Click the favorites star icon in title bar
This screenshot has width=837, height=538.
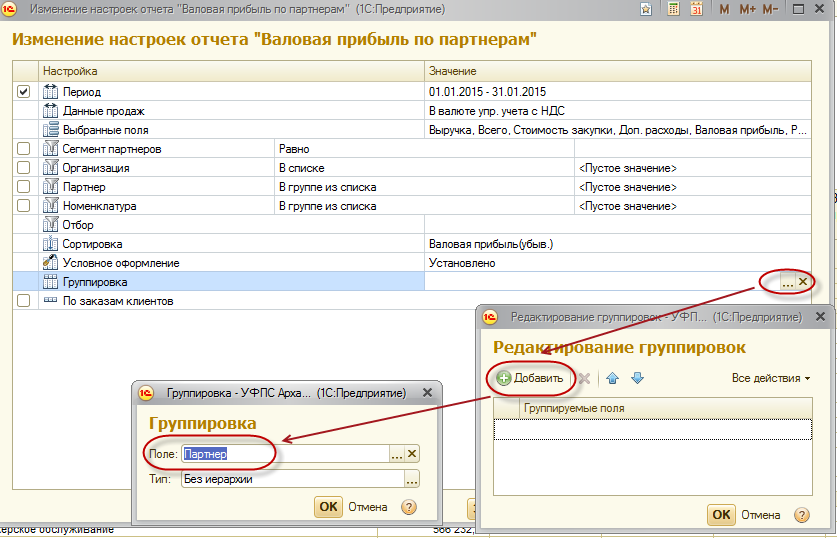tap(646, 9)
